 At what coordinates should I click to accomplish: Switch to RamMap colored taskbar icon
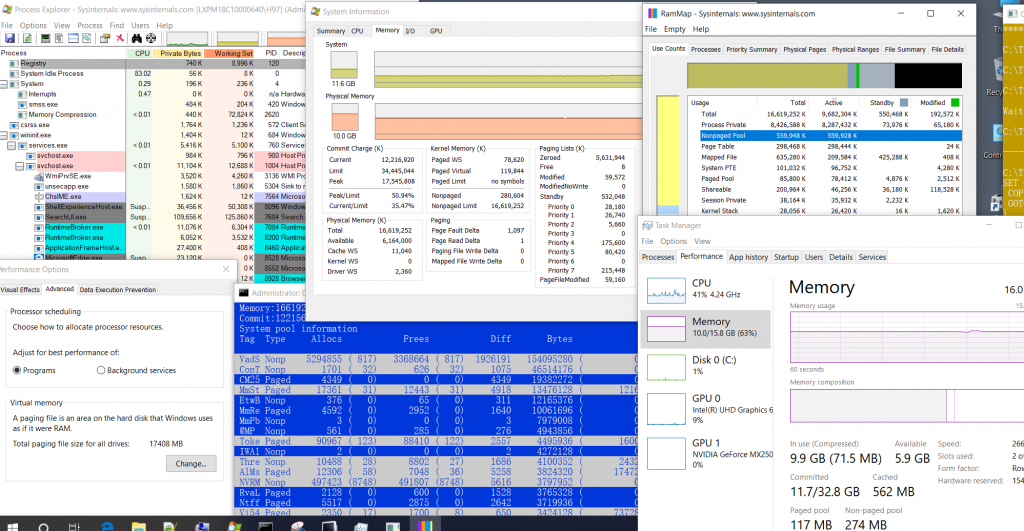[425, 526]
